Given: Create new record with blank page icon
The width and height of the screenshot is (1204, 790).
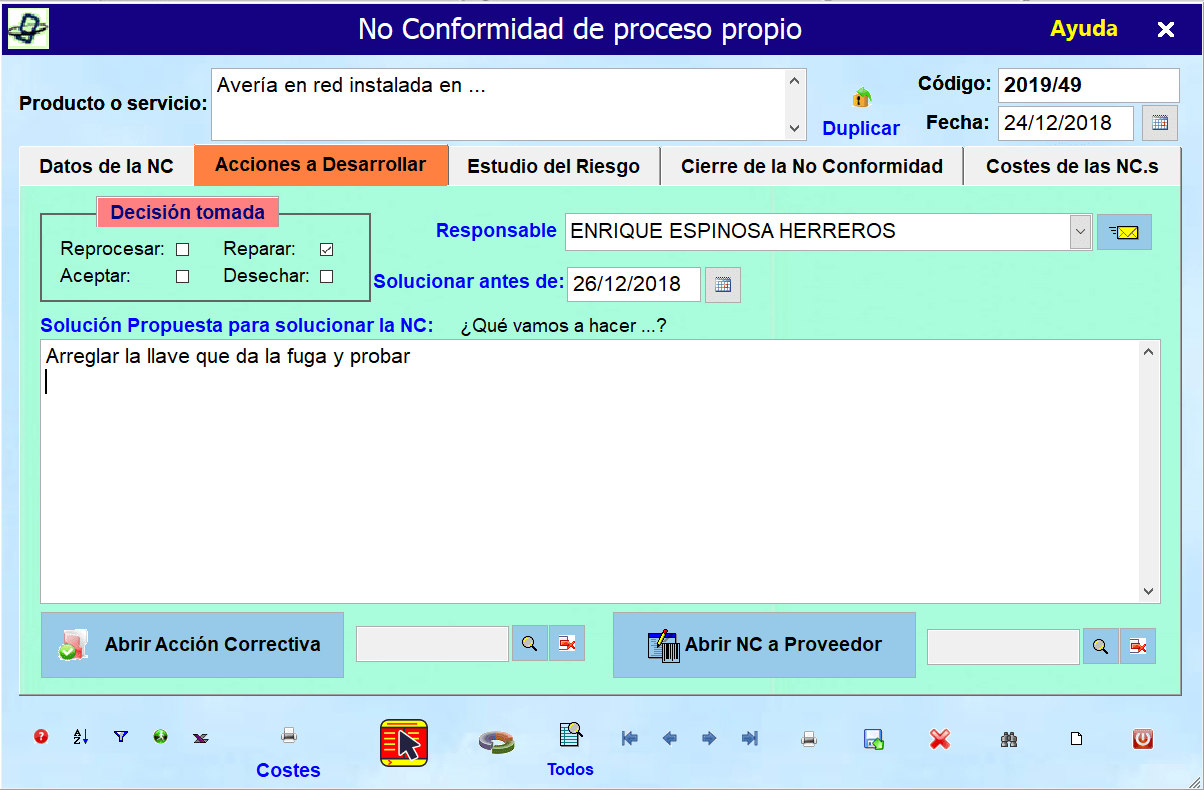Looking at the screenshot, I should 1077,739.
